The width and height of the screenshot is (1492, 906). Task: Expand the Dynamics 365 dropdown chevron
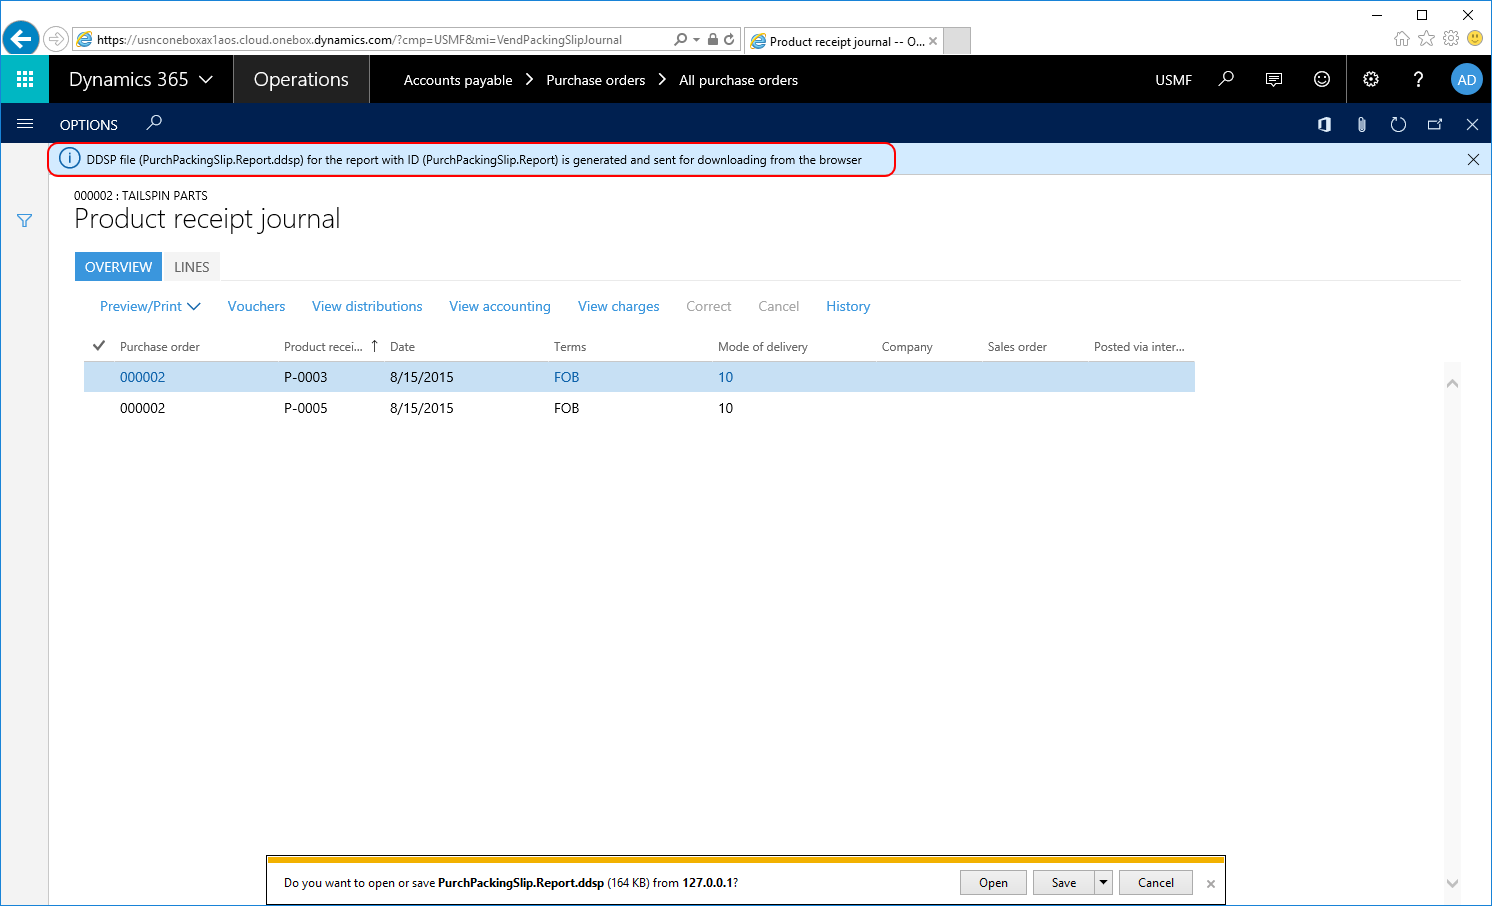(206, 79)
